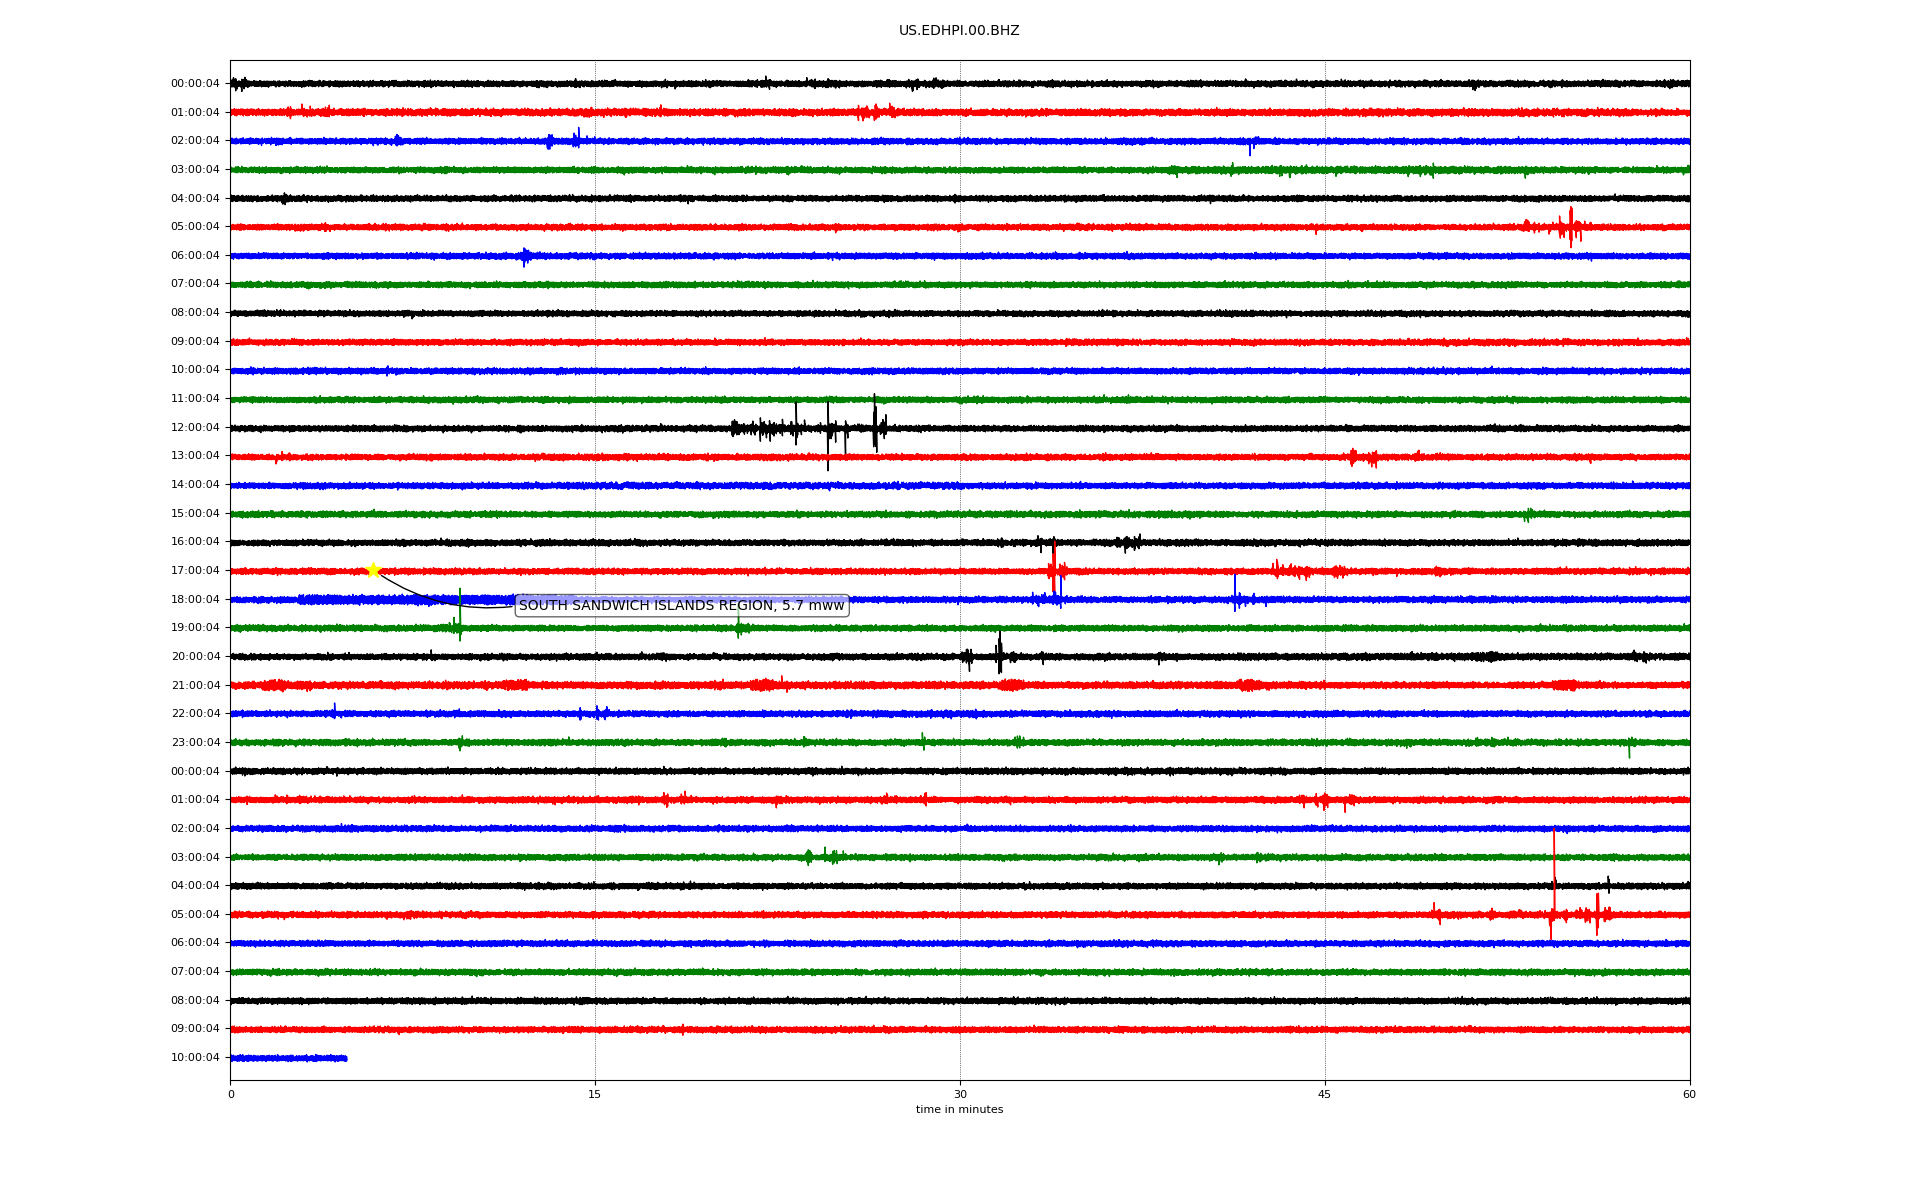Click the 60 tick on the x-axis
Image resolution: width=1920 pixels, height=1200 pixels.
click(1689, 1094)
